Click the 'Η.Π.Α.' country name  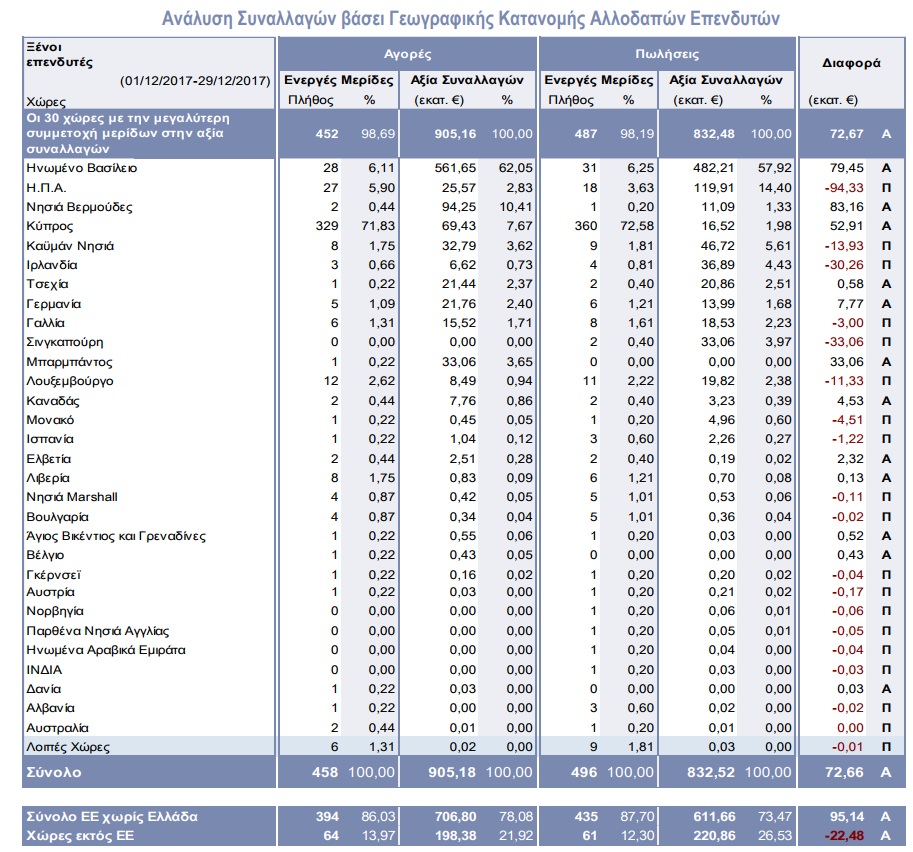tap(46, 187)
